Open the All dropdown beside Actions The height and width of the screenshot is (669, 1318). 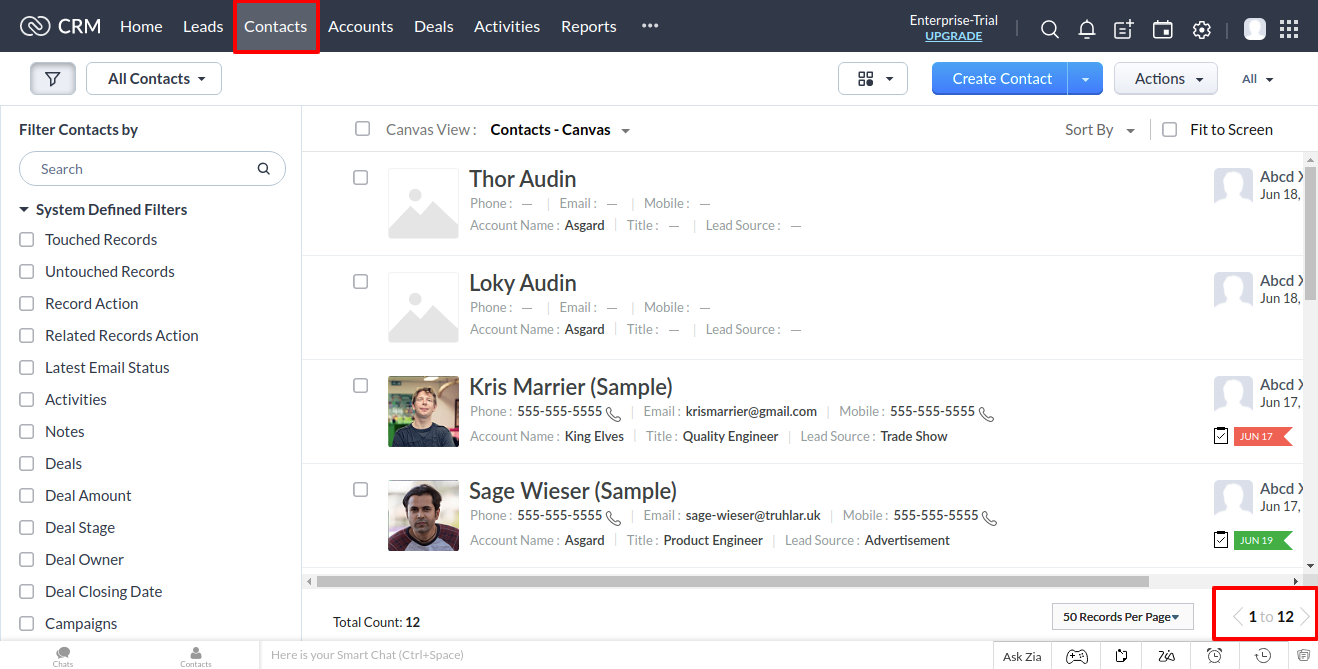pyautogui.click(x=1257, y=79)
